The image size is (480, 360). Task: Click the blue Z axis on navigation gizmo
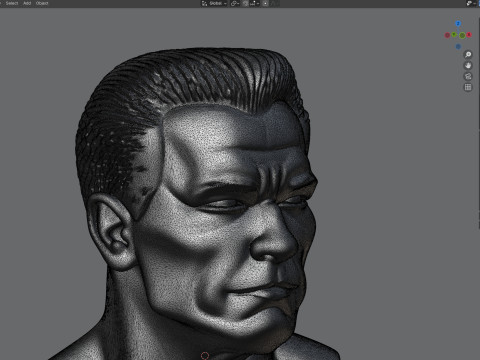point(458,23)
